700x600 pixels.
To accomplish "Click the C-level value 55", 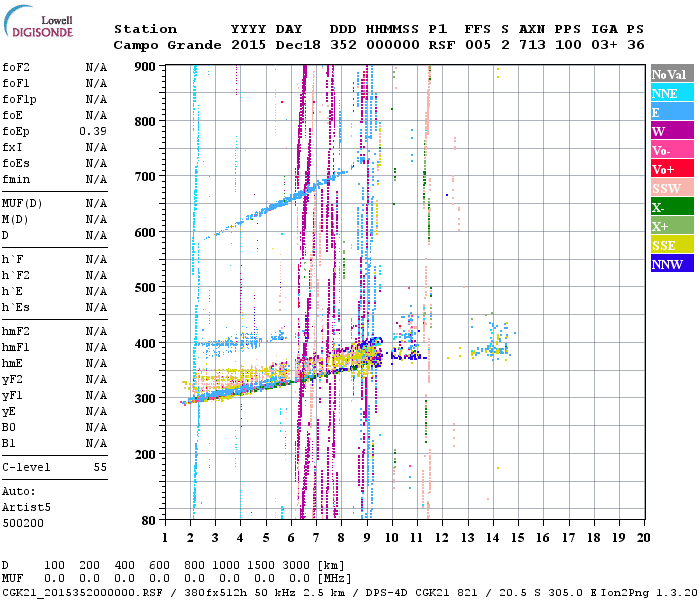I will (100, 468).
